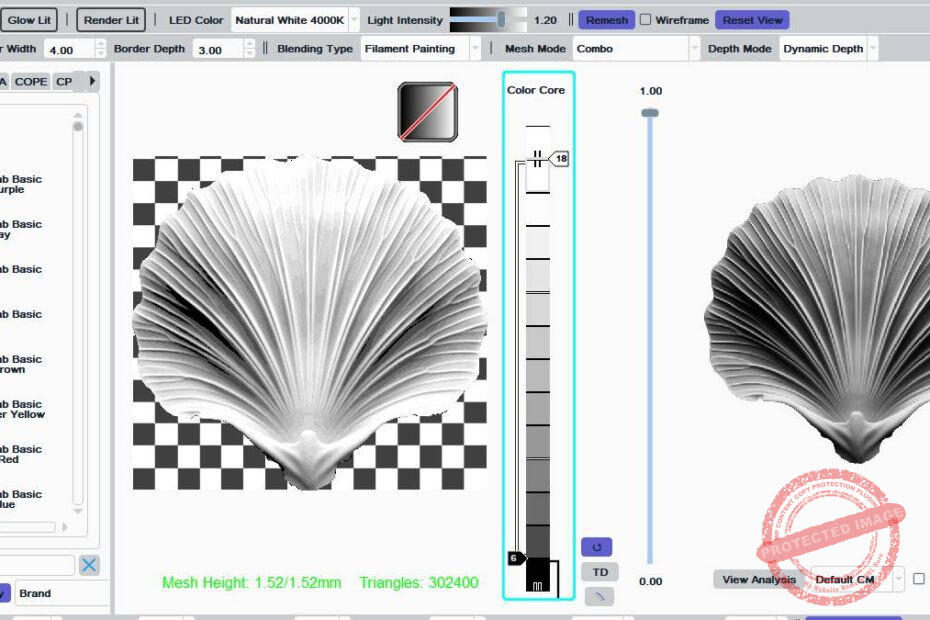
Task: Click the Width input field showing 4.00
Action: 69,49
